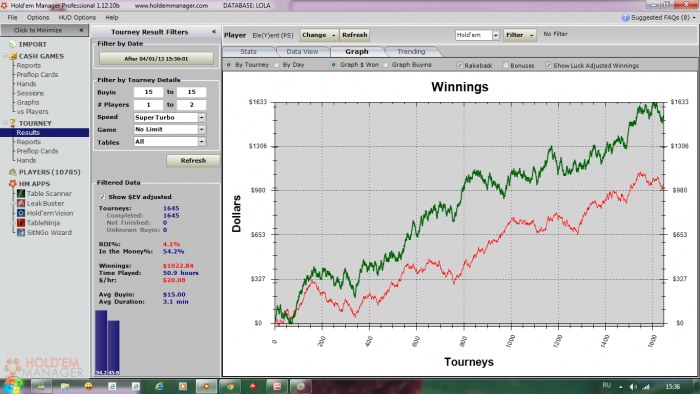Open the Speed Super Turbo dropdown
Screen dimensions: 700x394
point(202,117)
